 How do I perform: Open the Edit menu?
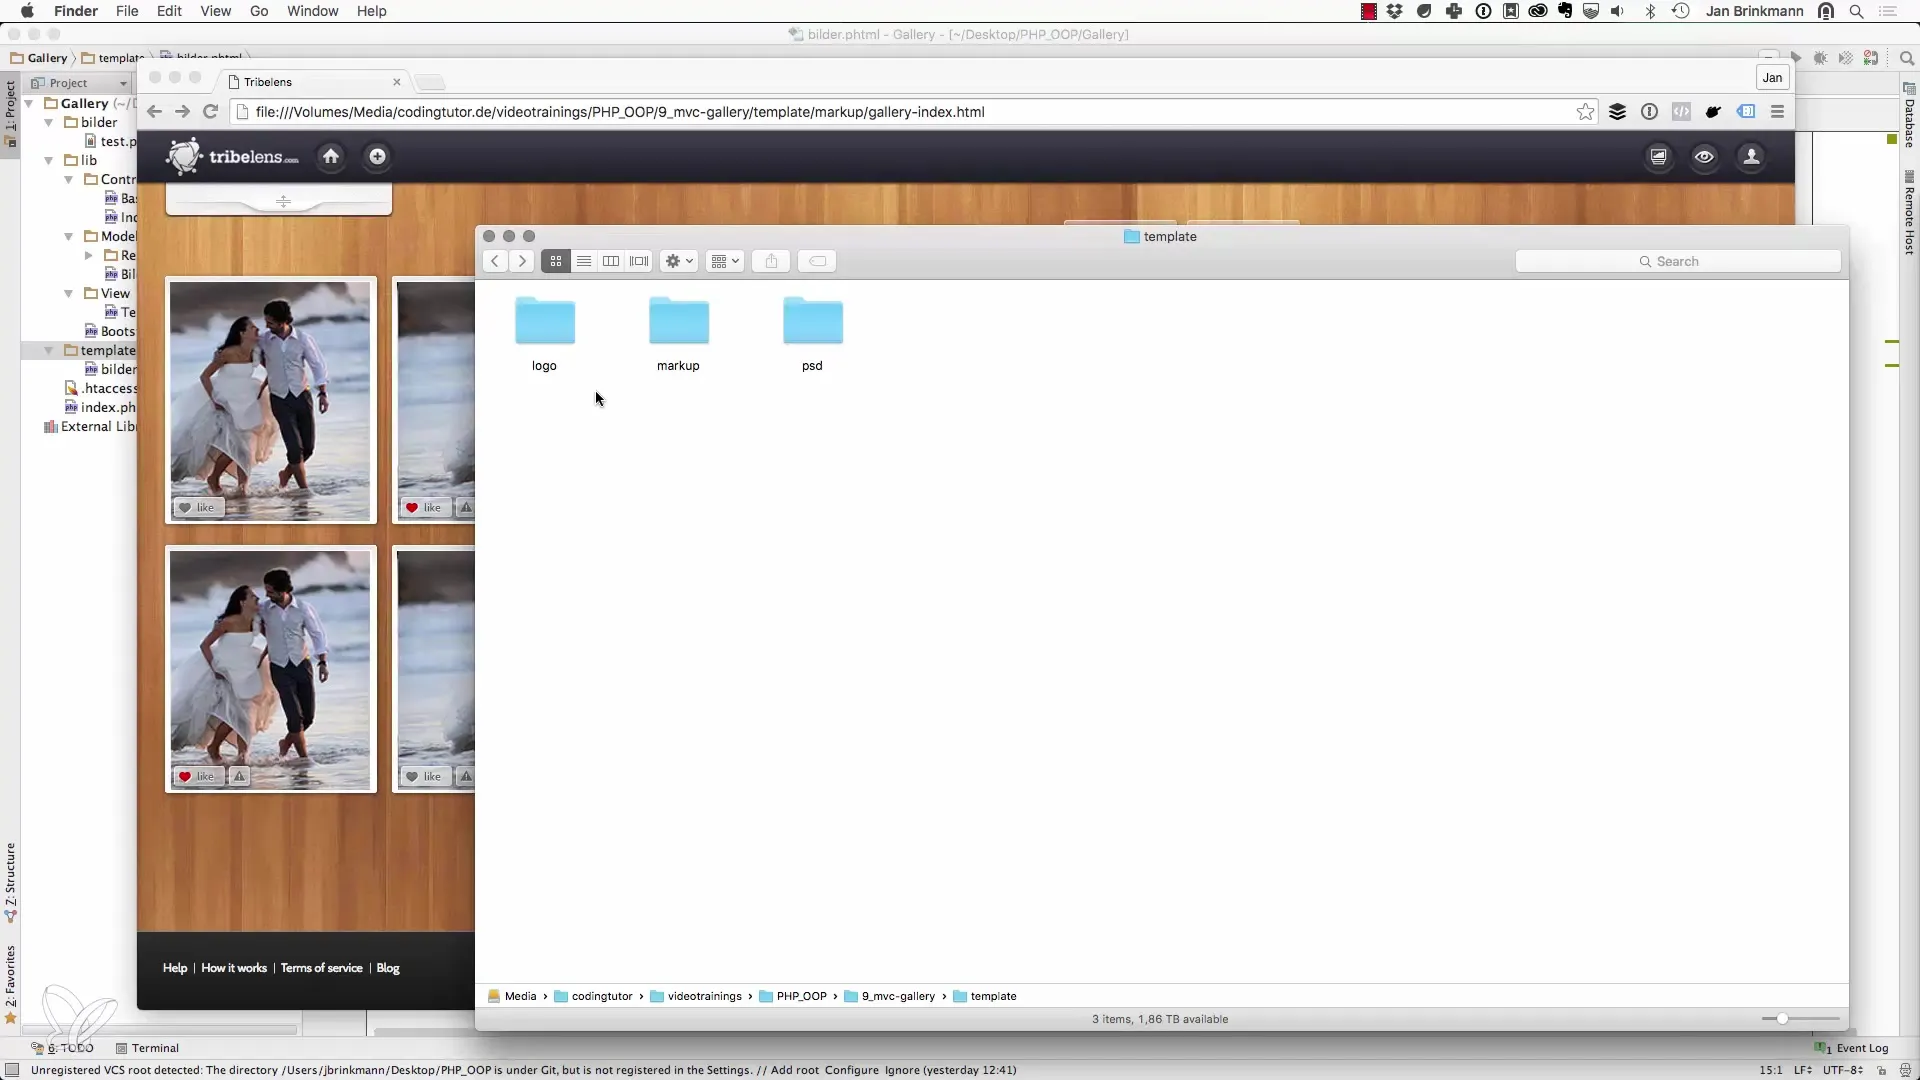click(x=169, y=11)
